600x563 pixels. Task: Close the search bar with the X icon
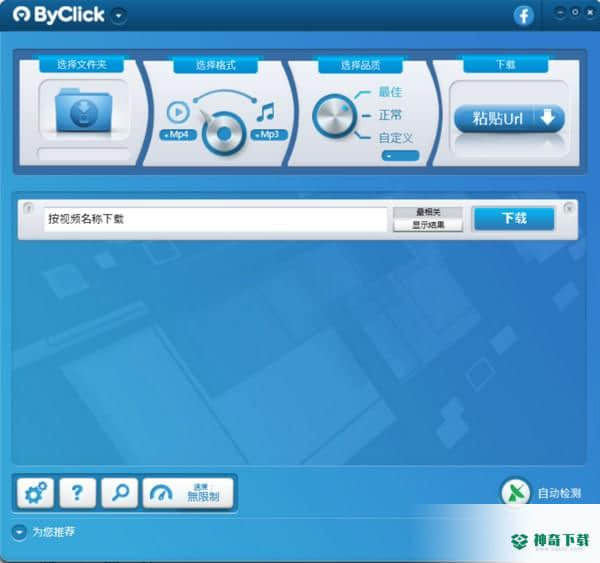point(569,208)
